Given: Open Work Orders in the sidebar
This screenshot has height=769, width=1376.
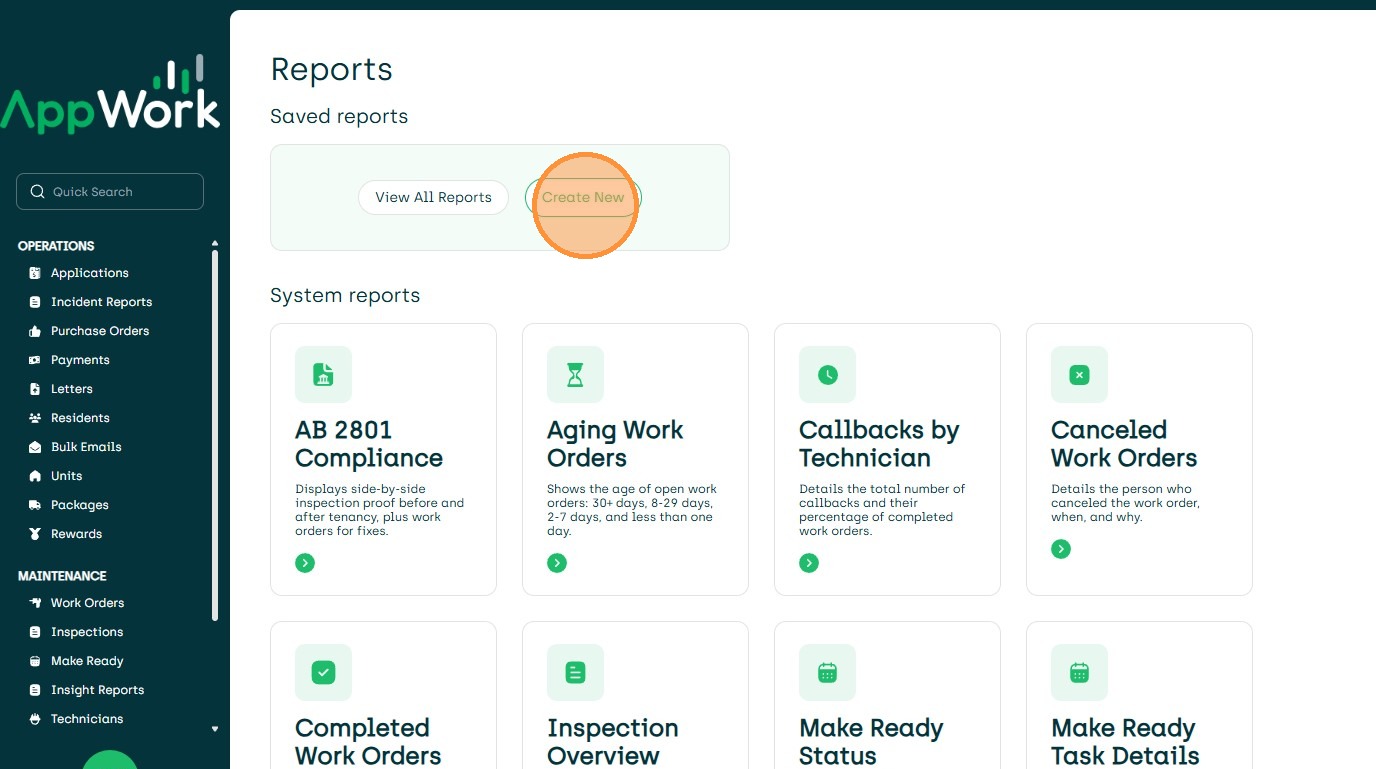Looking at the screenshot, I should click(x=87, y=603).
